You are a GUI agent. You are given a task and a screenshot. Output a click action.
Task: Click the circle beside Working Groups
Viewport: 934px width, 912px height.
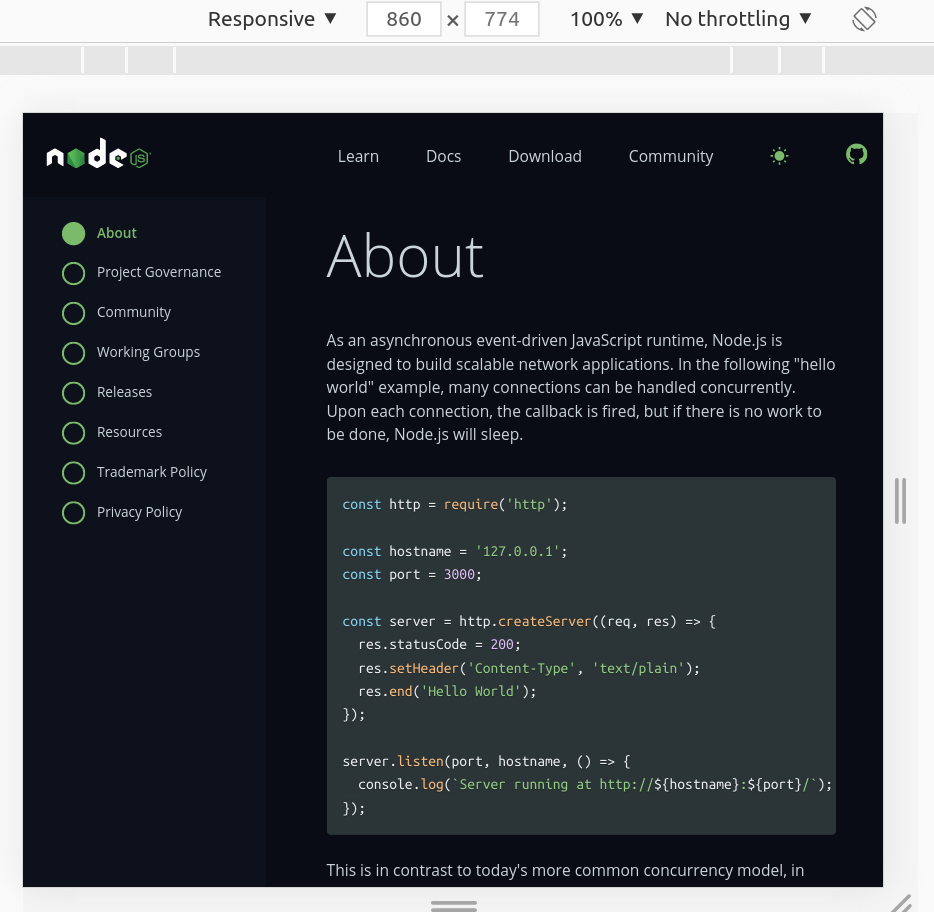tap(73, 353)
